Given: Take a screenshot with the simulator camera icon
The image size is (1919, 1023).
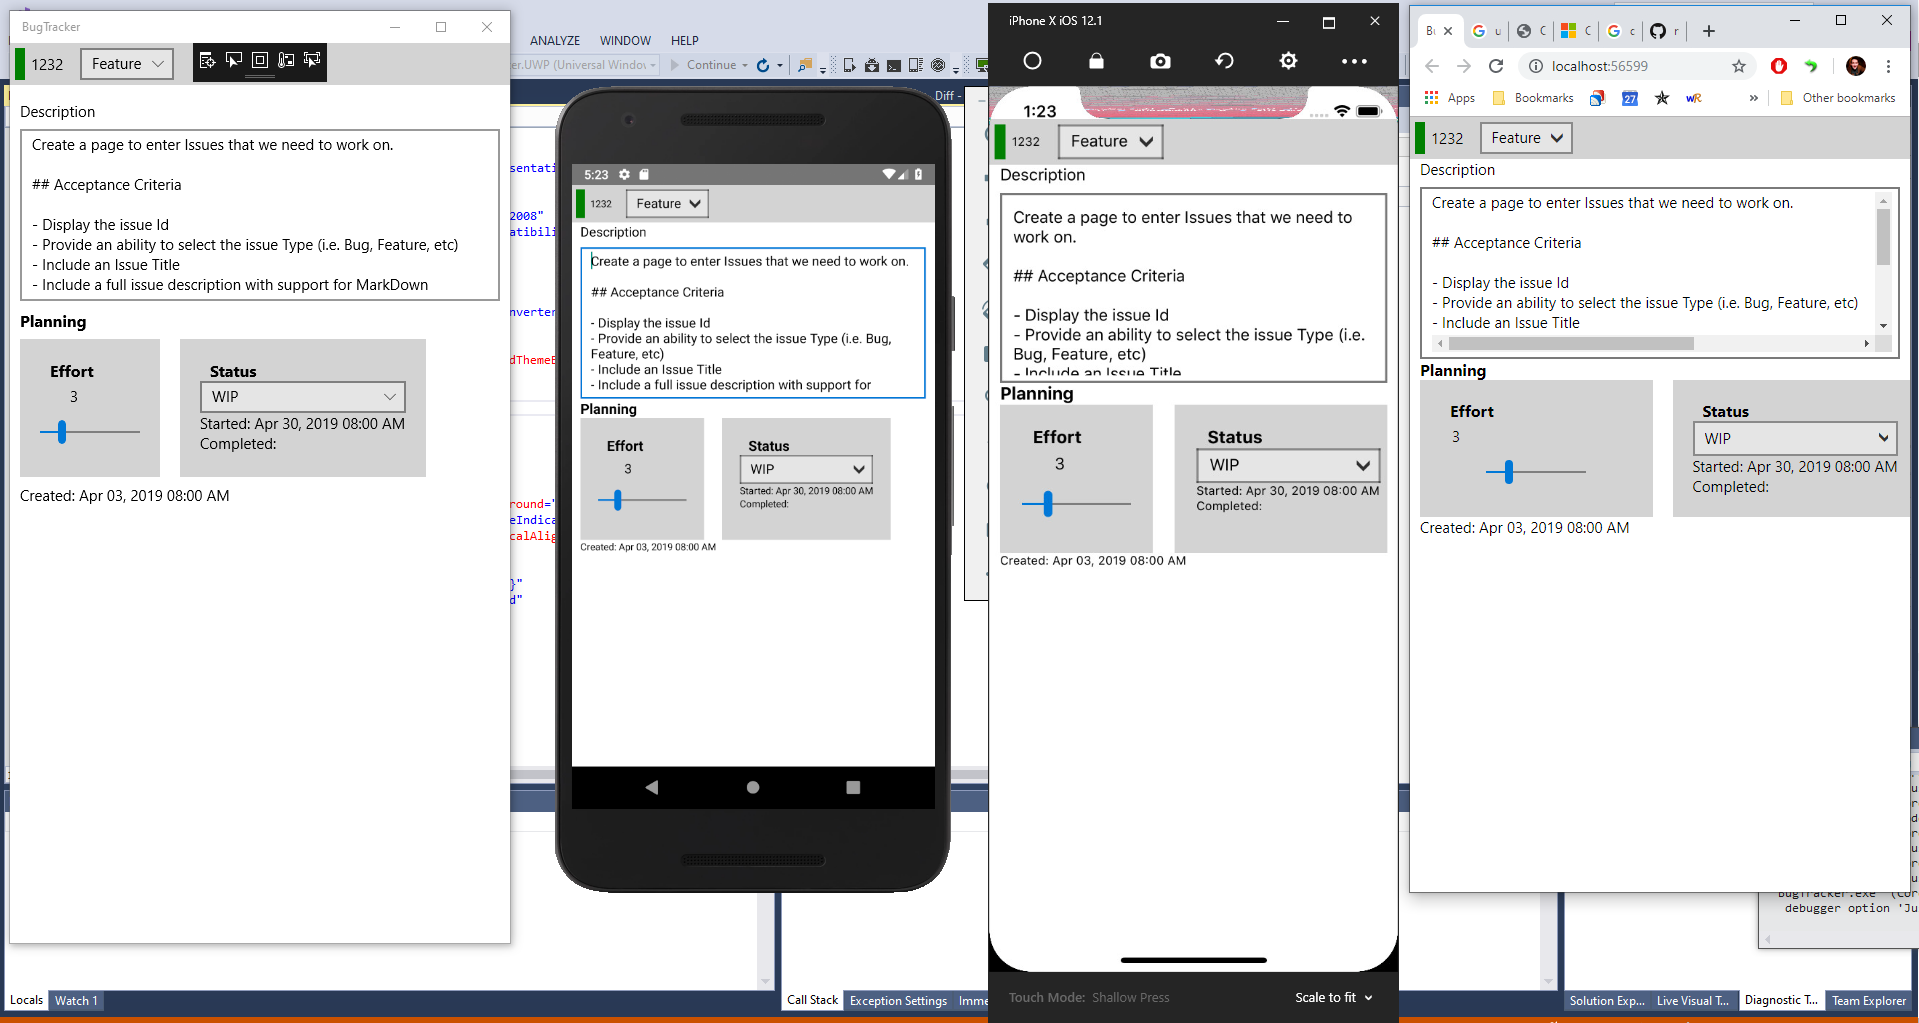Looking at the screenshot, I should click(x=1160, y=61).
